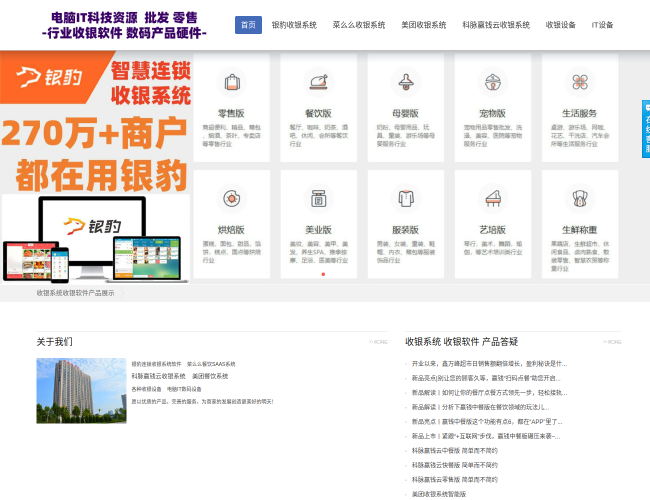650x500 pixels.
Task: Open IT设备 menu item
Action: (602, 25)
